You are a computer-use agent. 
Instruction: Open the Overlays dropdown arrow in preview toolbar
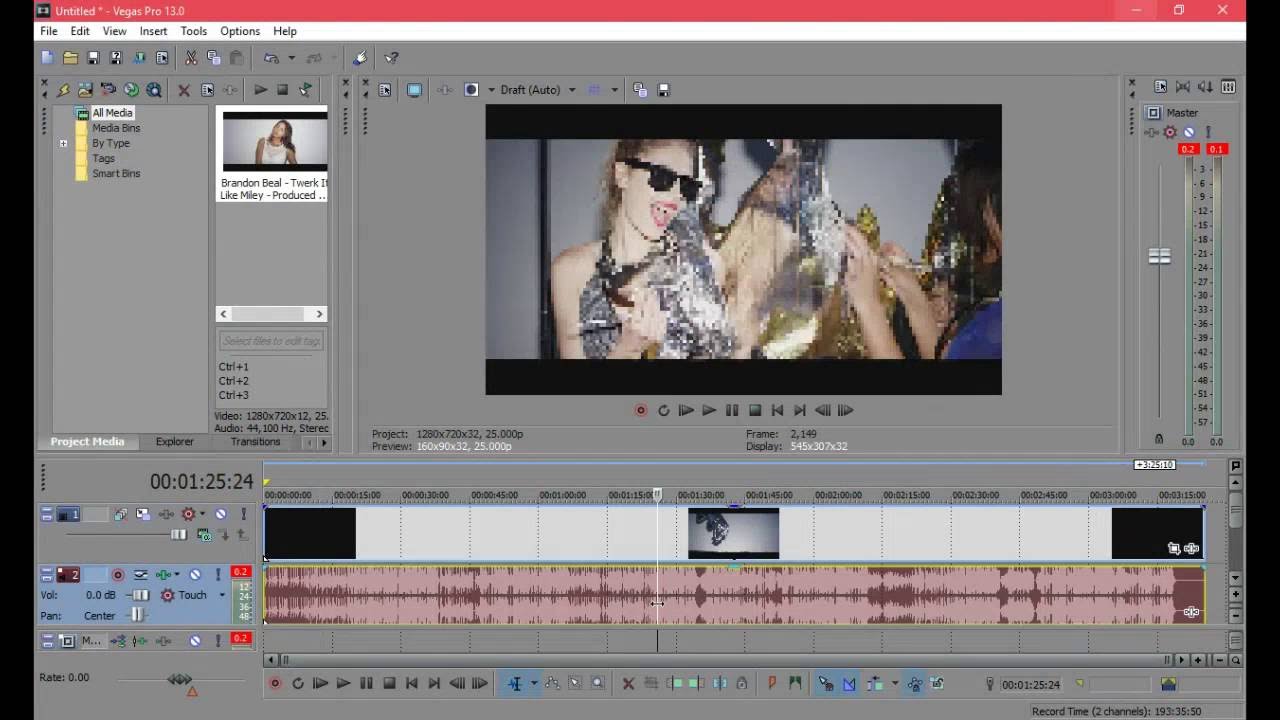[614, 90]
